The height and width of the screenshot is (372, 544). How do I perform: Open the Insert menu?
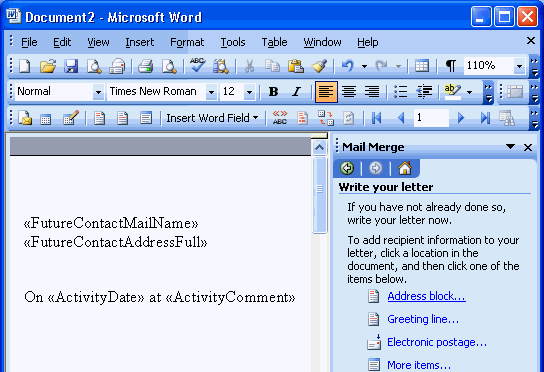pos(139,42)
